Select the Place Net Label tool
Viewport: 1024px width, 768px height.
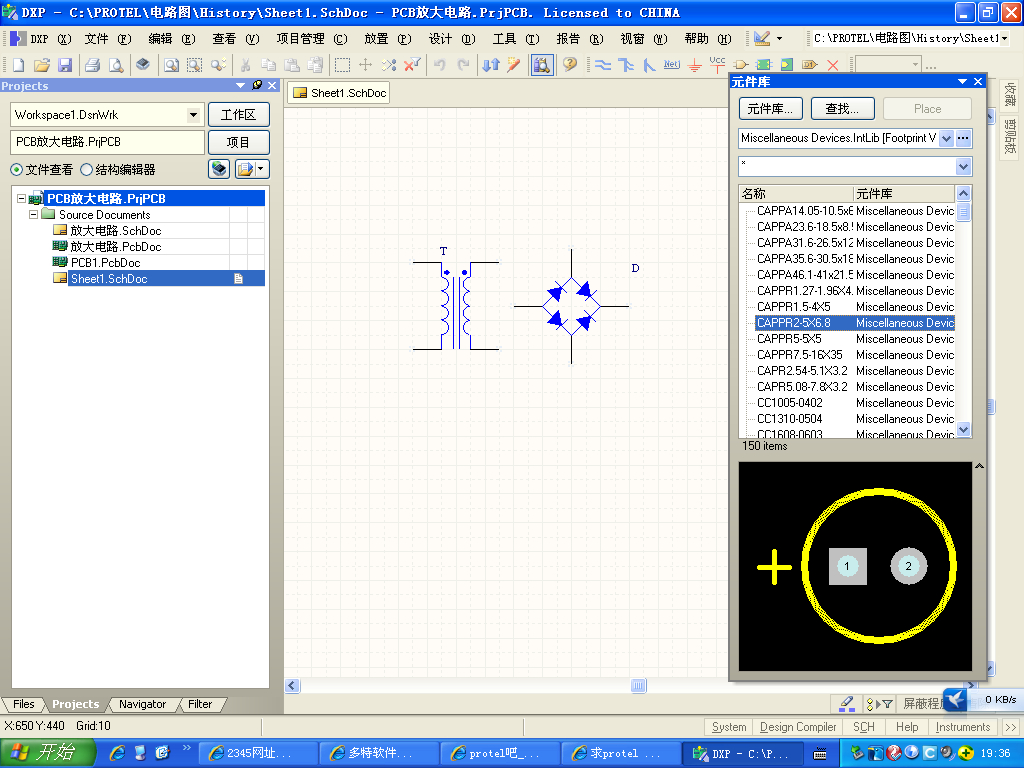point(672,65)
